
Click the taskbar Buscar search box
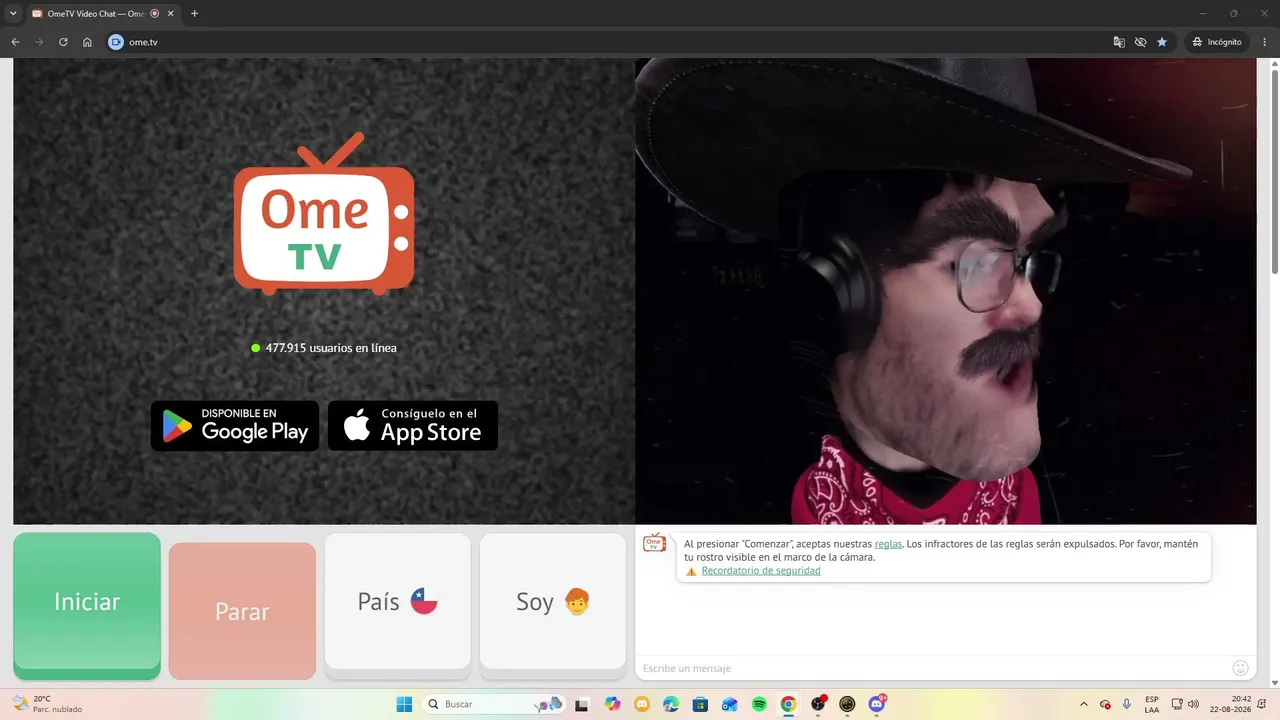(494, 704)
